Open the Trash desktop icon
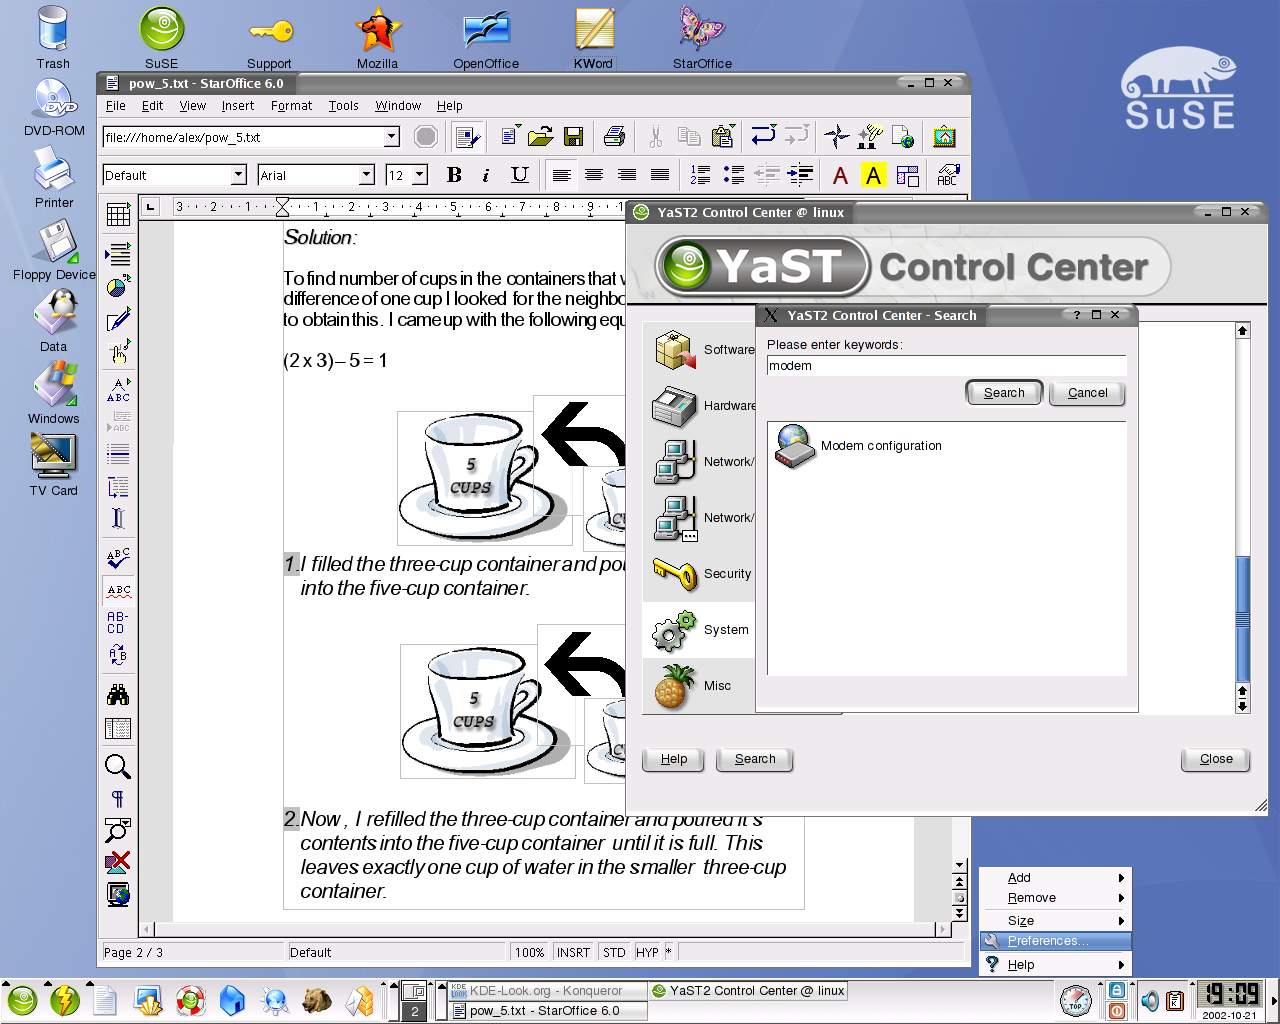This screenshot has height=1024, width=1280. pos(53,38)
